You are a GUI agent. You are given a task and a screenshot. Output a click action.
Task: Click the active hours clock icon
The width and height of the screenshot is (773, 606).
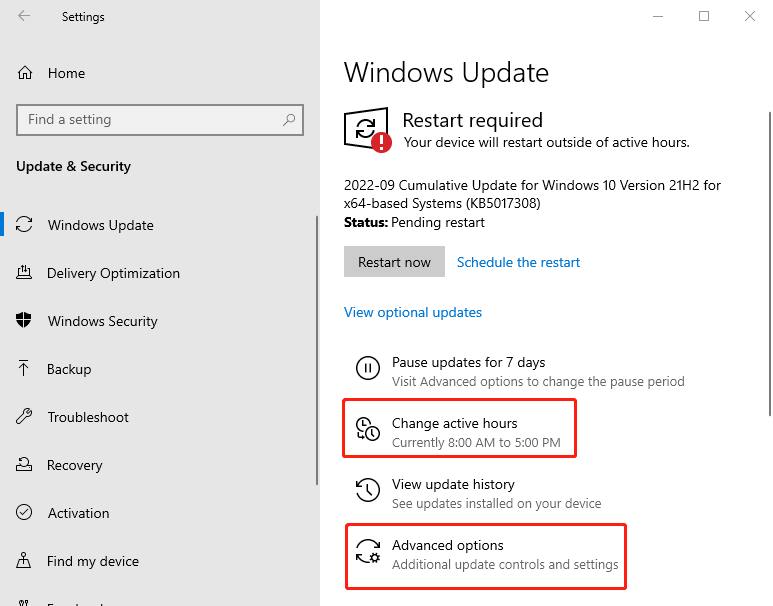click(368, 428)
